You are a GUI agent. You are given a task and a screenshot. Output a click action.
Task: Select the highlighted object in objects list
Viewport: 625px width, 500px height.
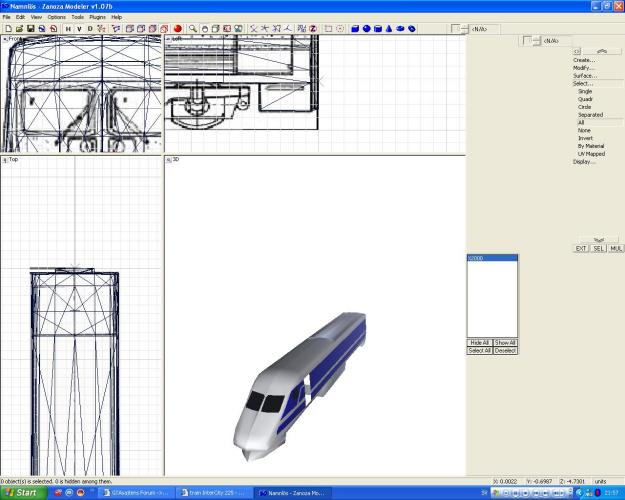pos(491,258)
